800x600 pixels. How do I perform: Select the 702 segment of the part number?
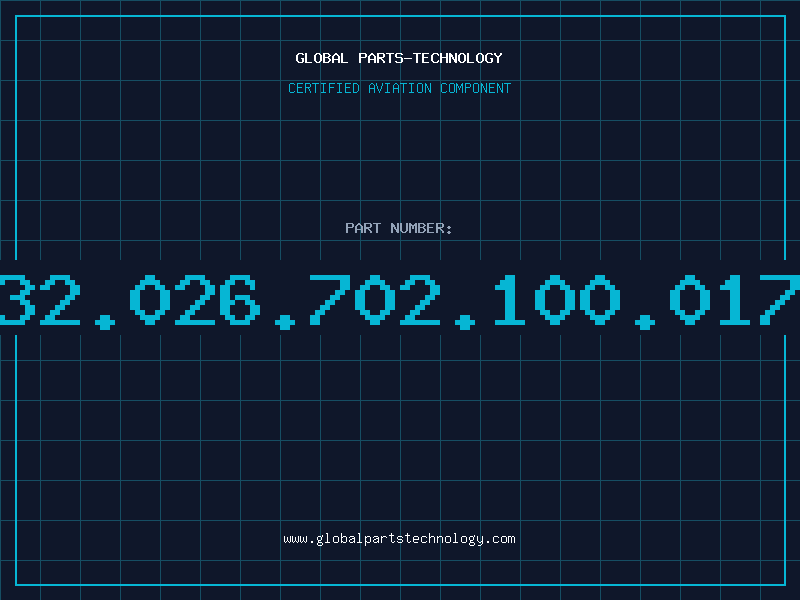point(374,299)
